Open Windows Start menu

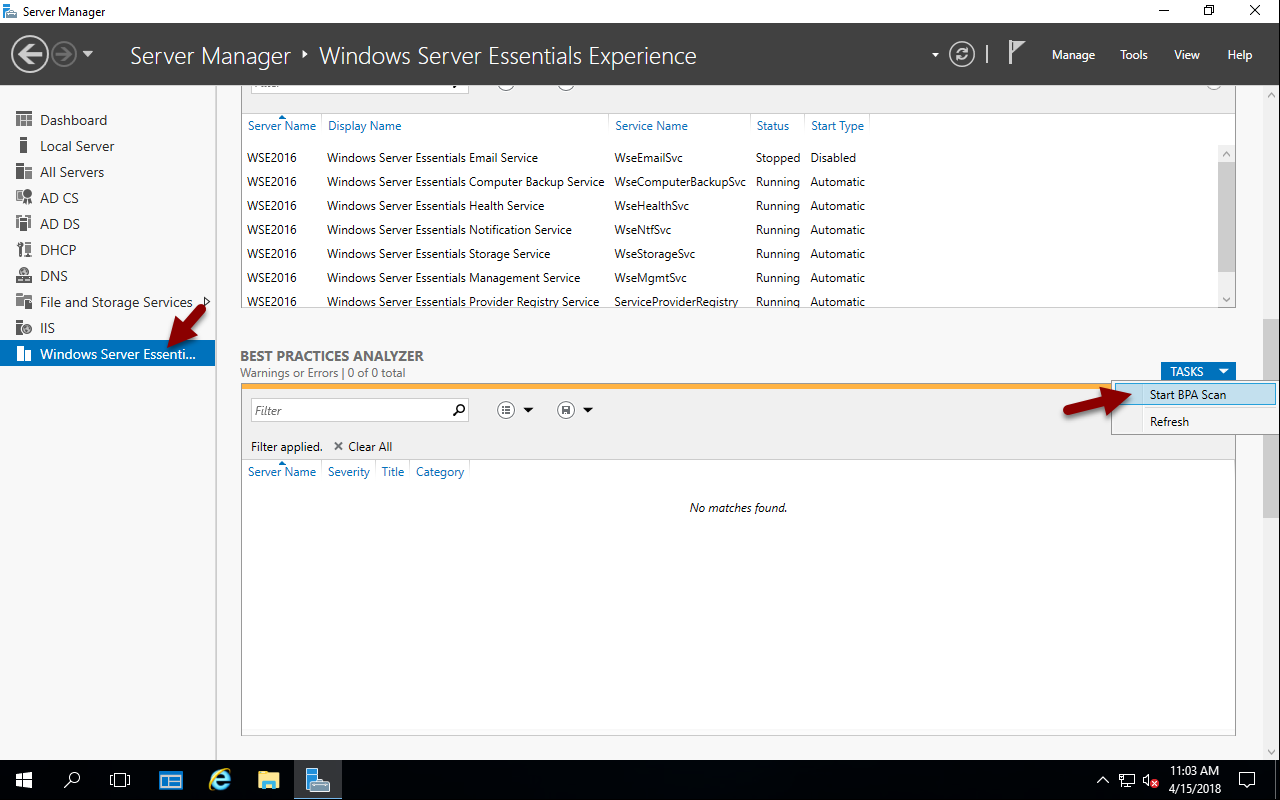(24, 780)
